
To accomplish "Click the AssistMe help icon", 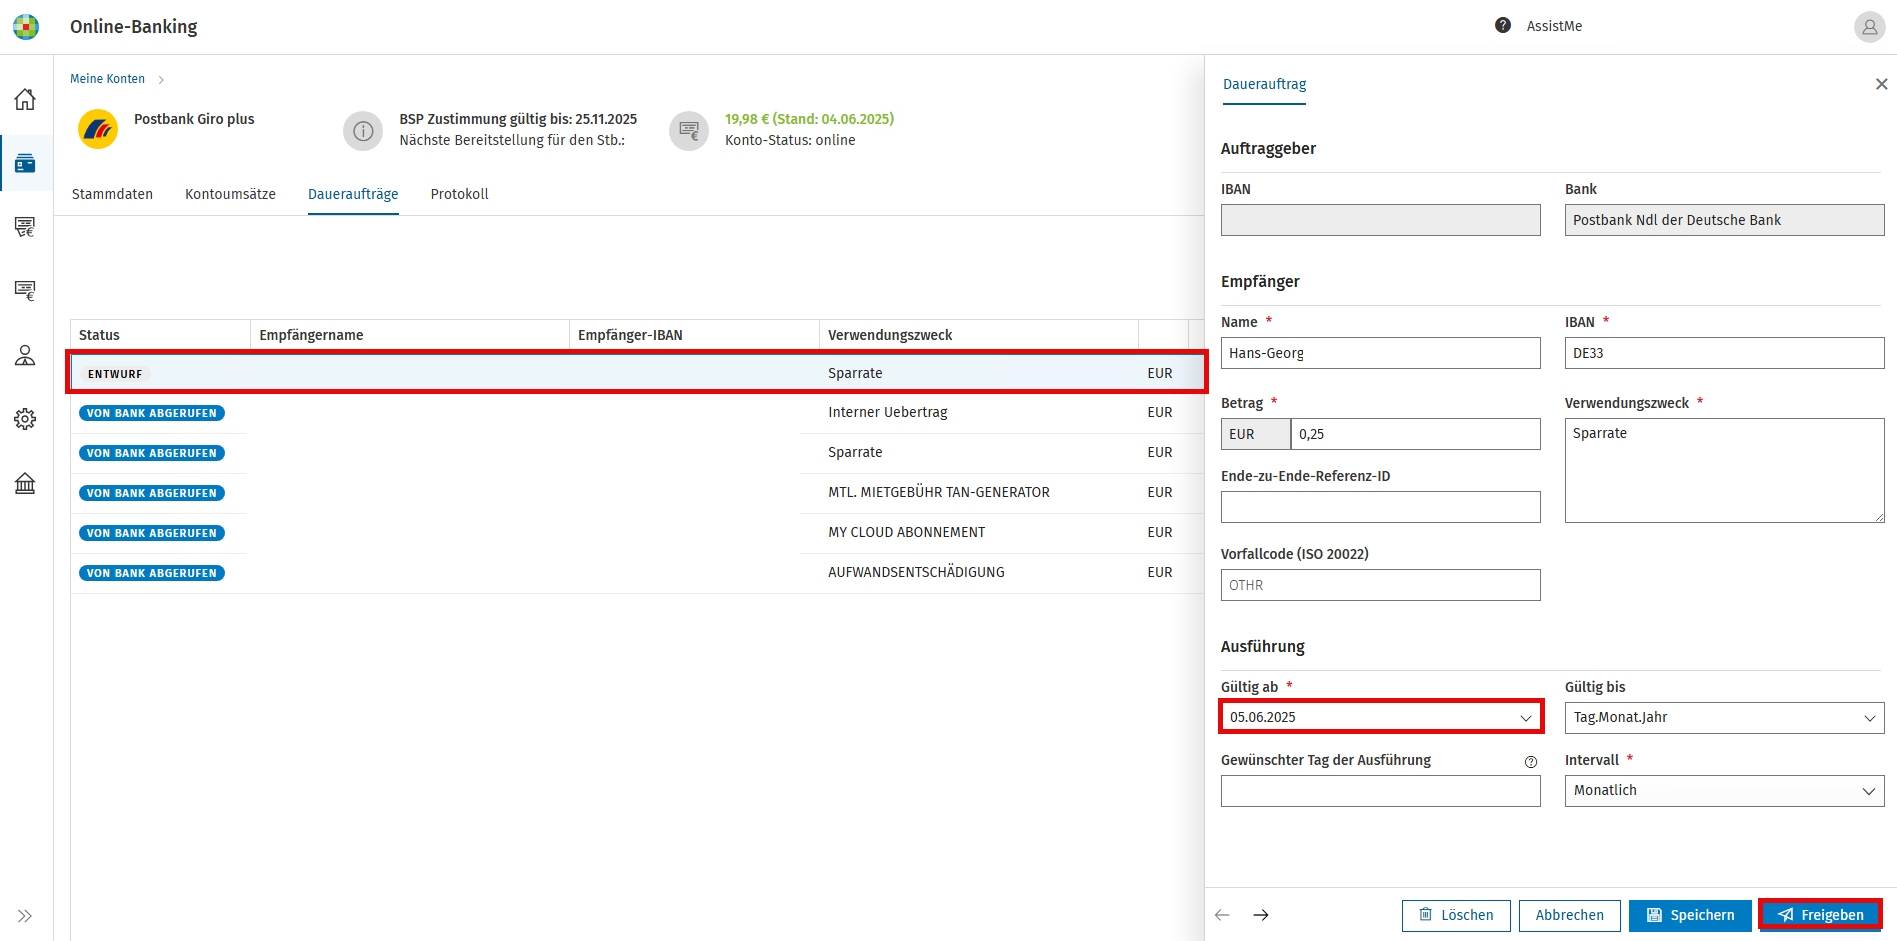I will (x=1503, y=26).
